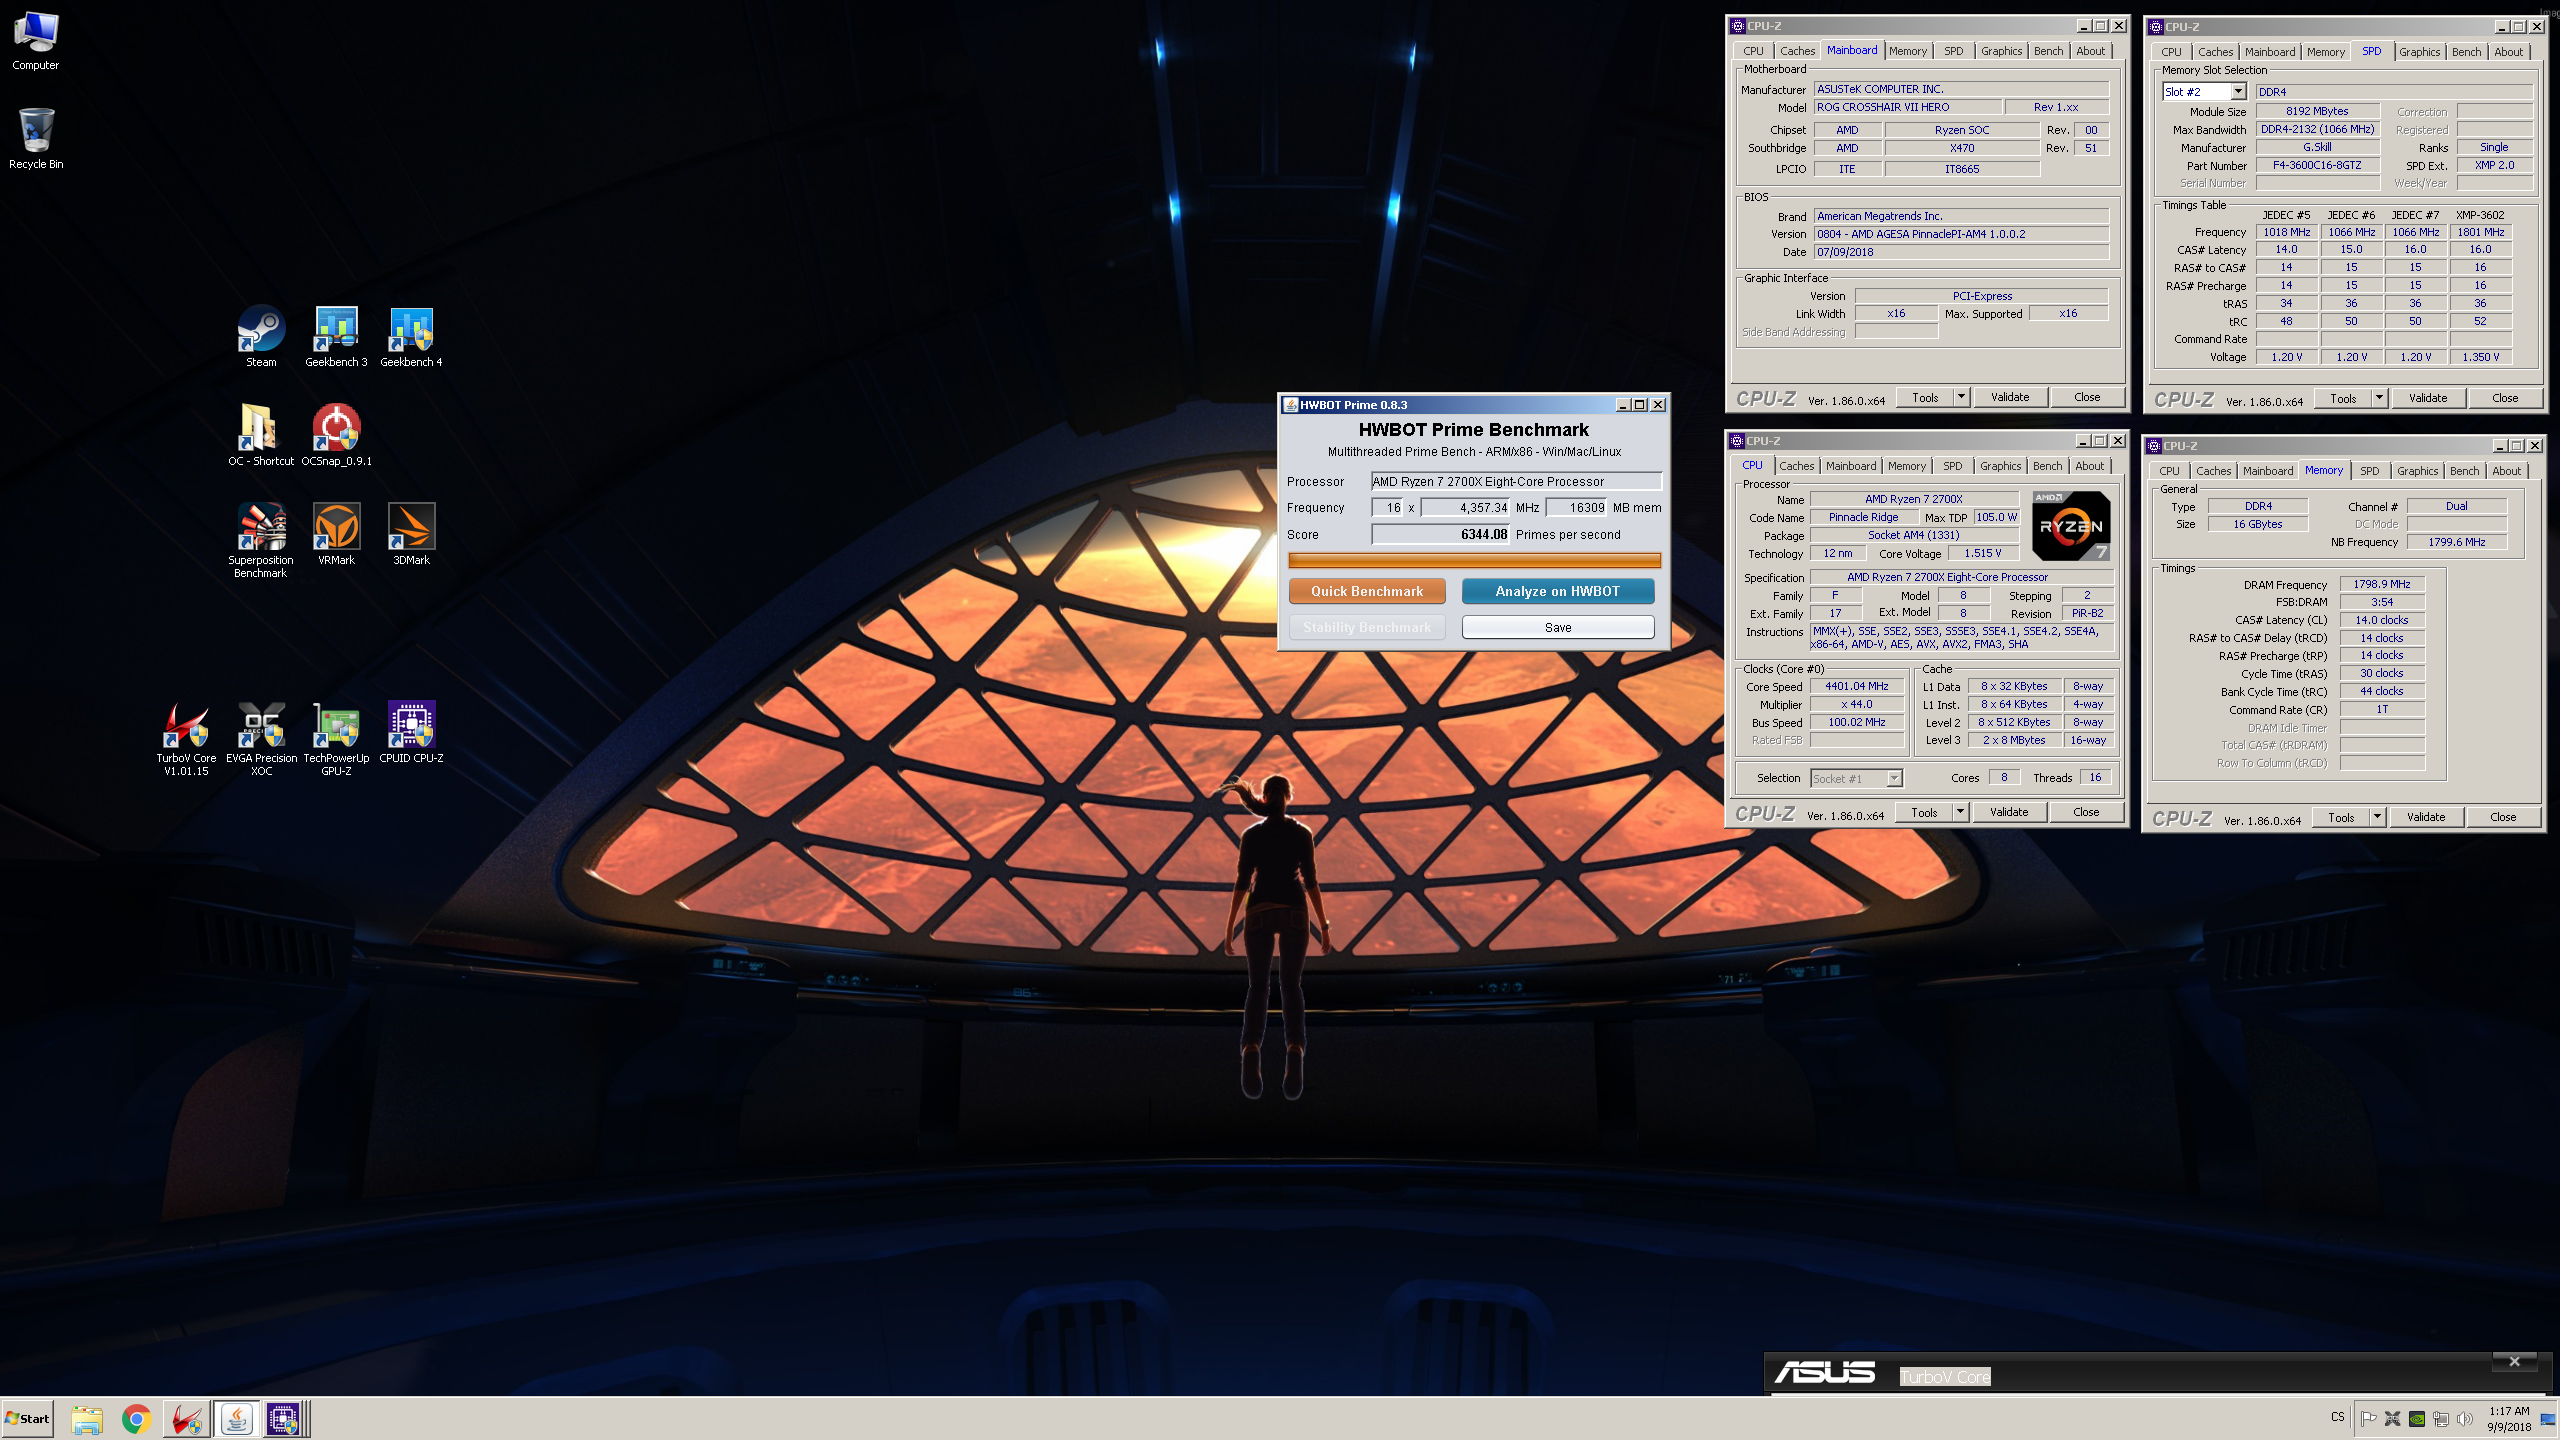Select CPU tab in Memory CPU-Z window
Screen dimensions: 2560x1440
pyautogui.click(x=2169, y=471)
